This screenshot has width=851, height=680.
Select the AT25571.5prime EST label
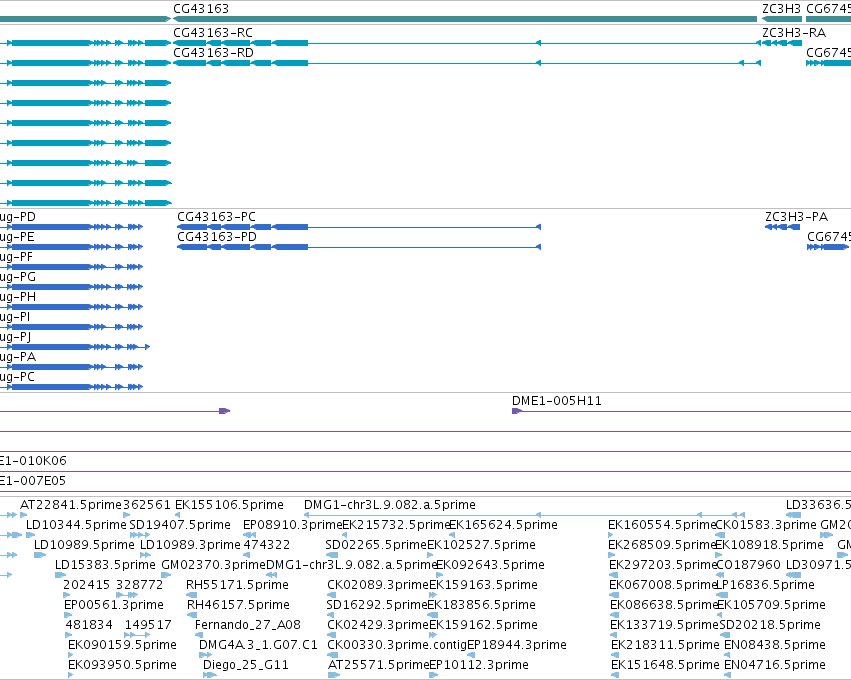click(378, 665)
